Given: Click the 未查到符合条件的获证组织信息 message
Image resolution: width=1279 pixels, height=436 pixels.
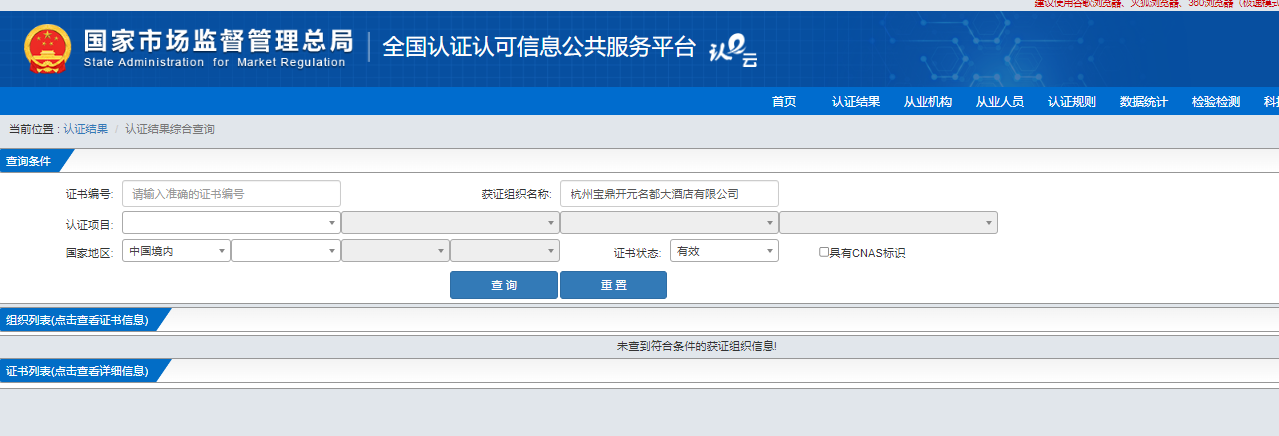Looking at the screenshot, I should [697, 346].
